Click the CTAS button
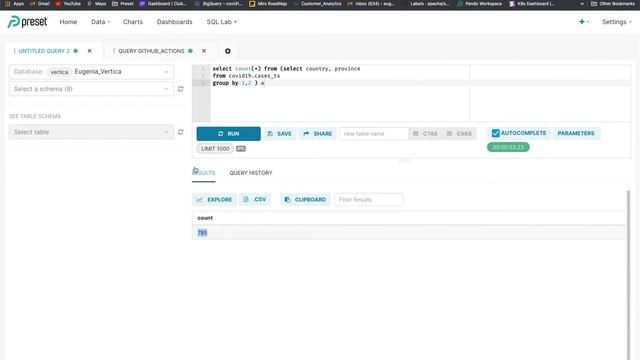Screen dimensions: 640x360 coord(425,134)
